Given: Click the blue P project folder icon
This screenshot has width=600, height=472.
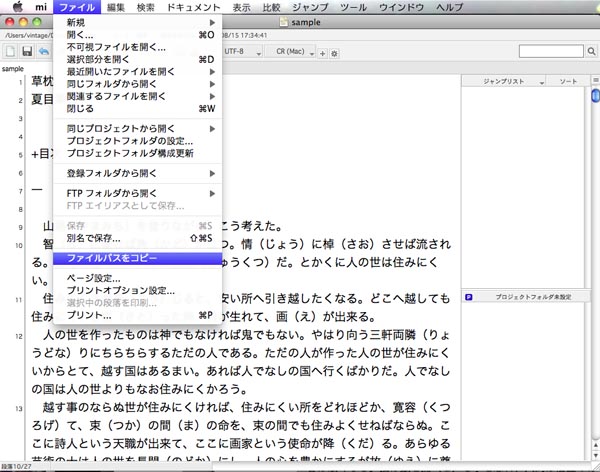Looking at the screenshot, I should (468, 297).
